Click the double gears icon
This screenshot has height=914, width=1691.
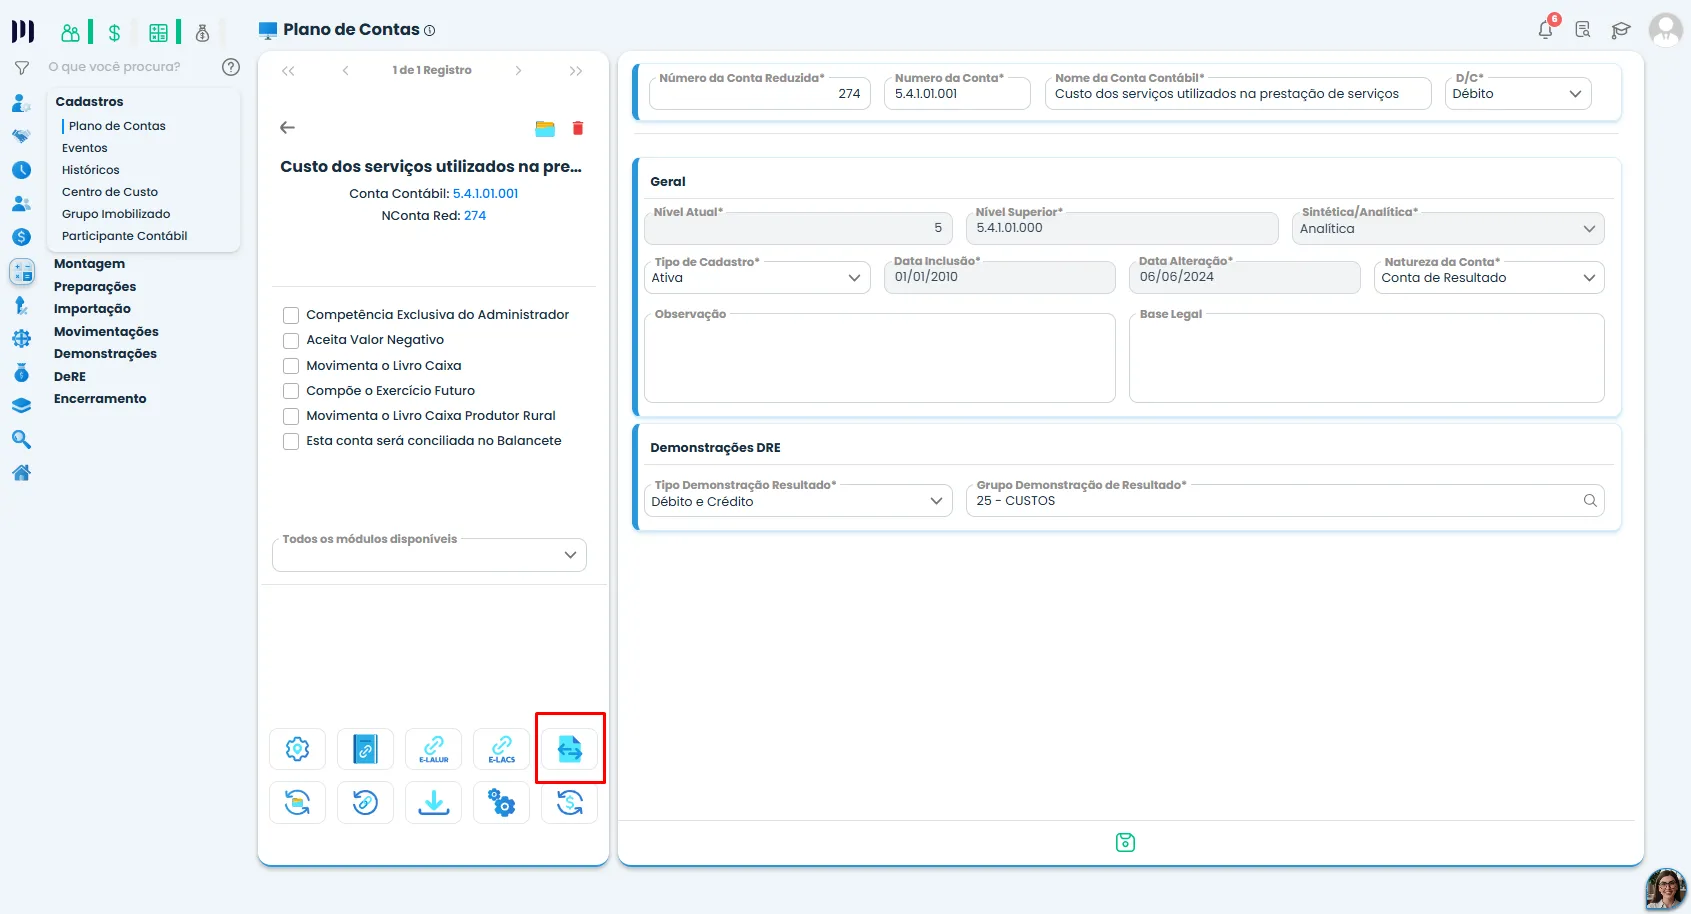pos(501,803)
